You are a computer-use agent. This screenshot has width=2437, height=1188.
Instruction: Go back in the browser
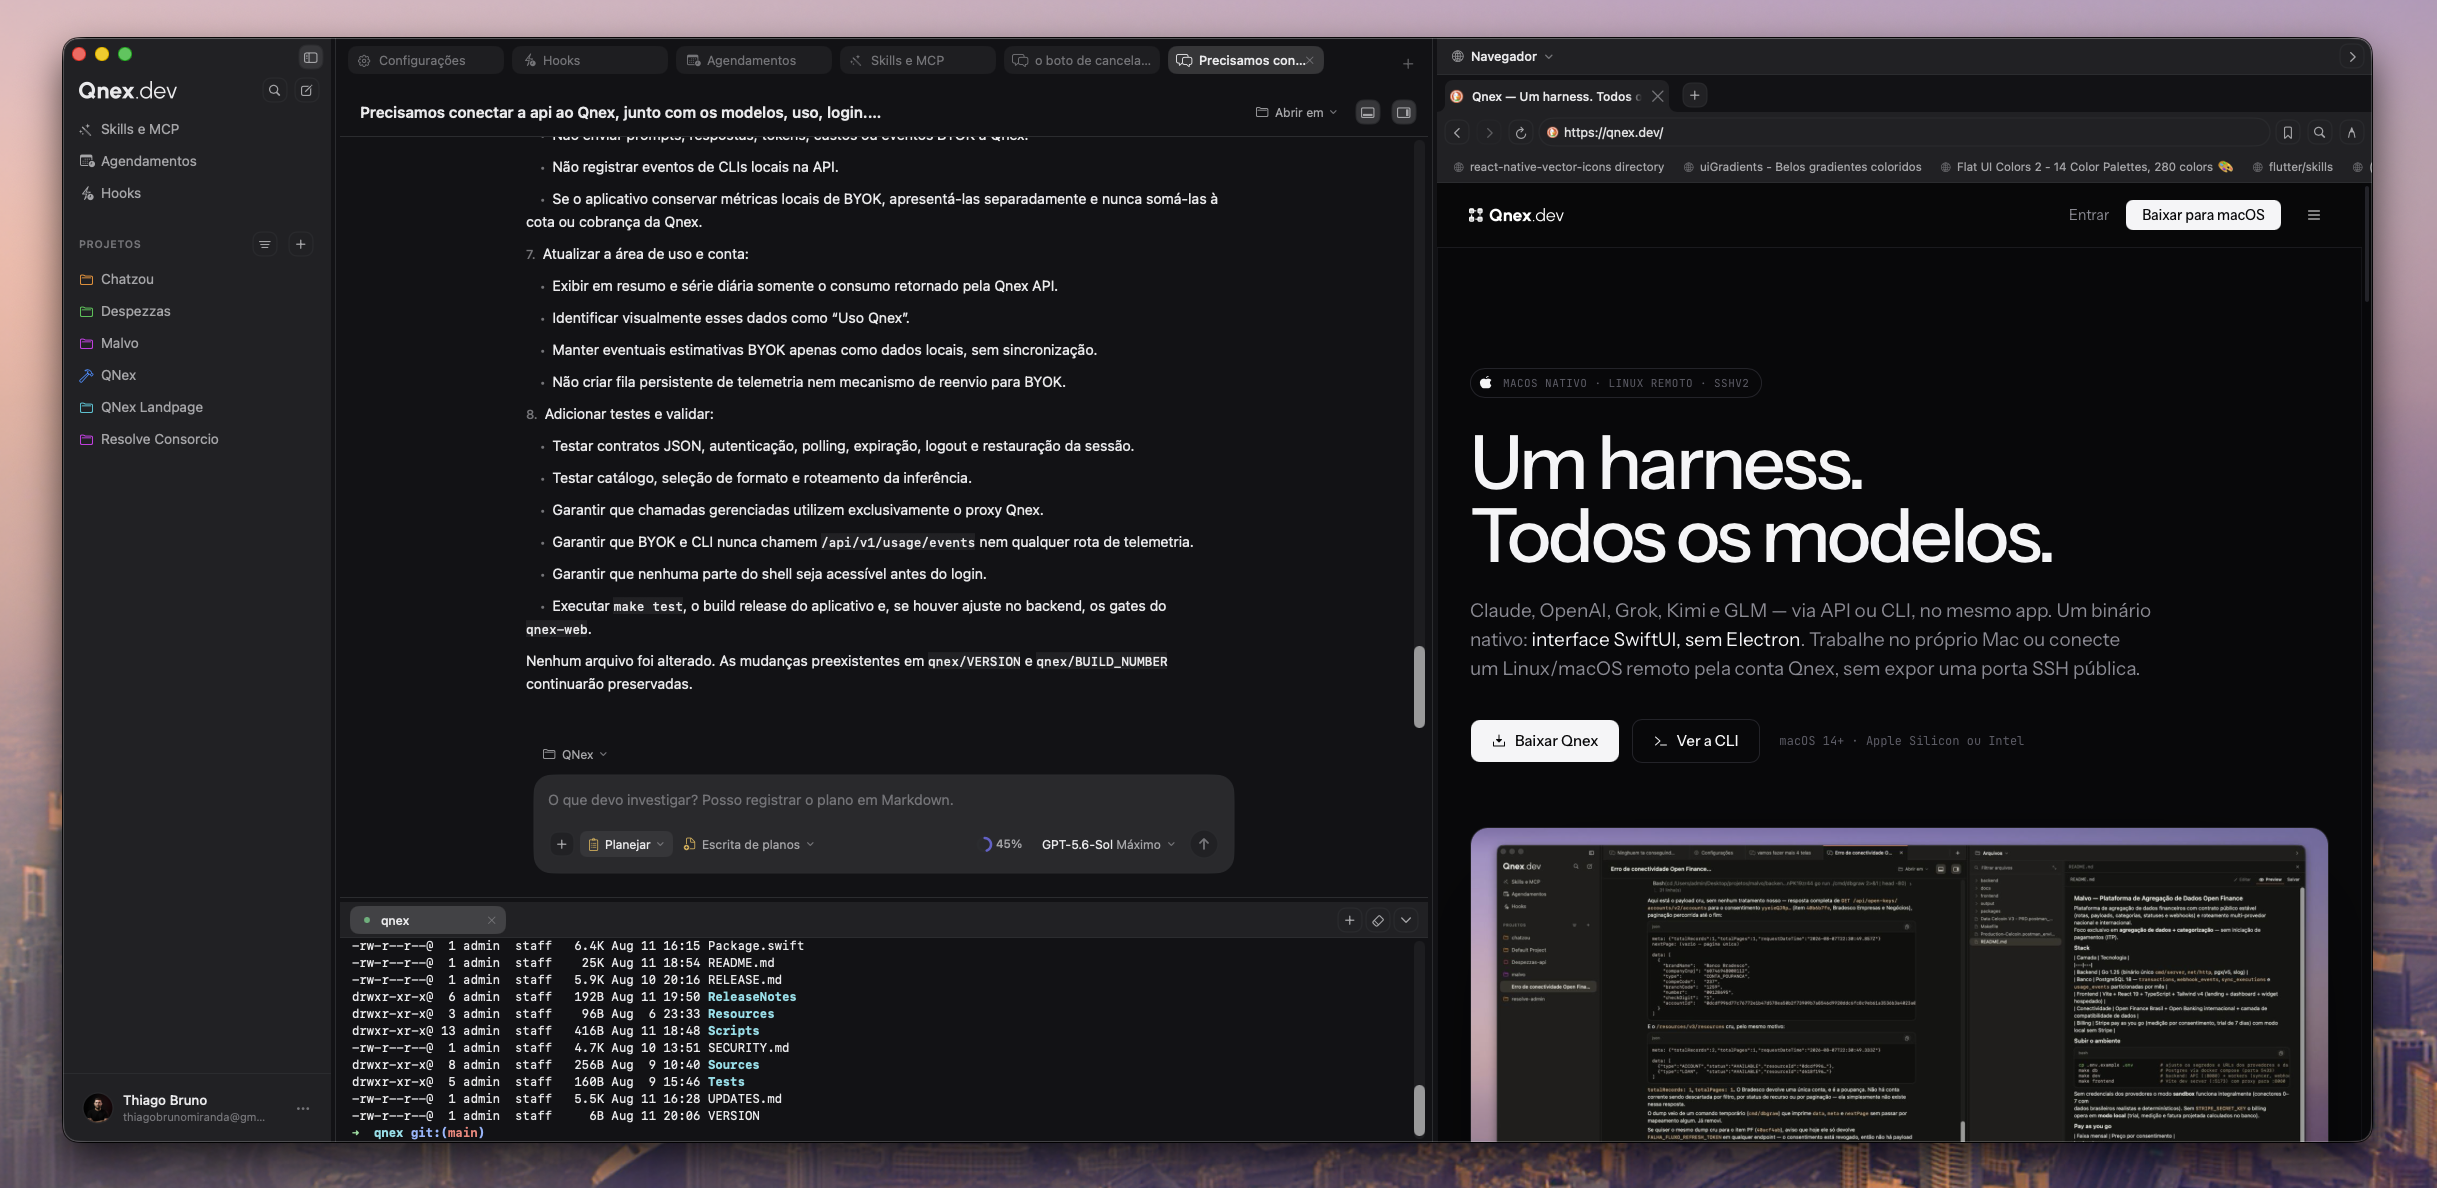click(1457, 132)
